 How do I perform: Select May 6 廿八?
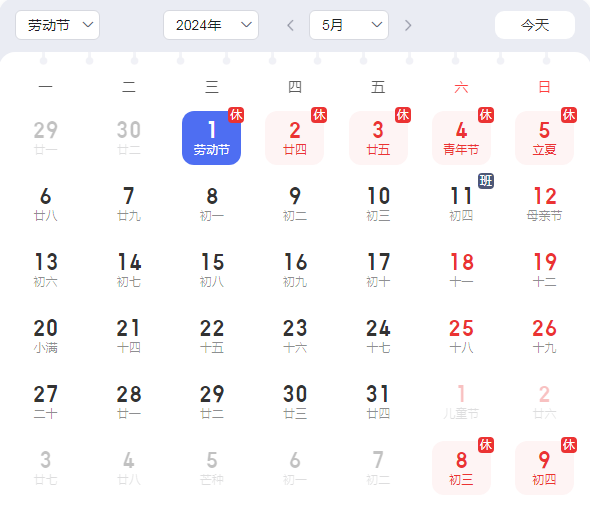45,204
